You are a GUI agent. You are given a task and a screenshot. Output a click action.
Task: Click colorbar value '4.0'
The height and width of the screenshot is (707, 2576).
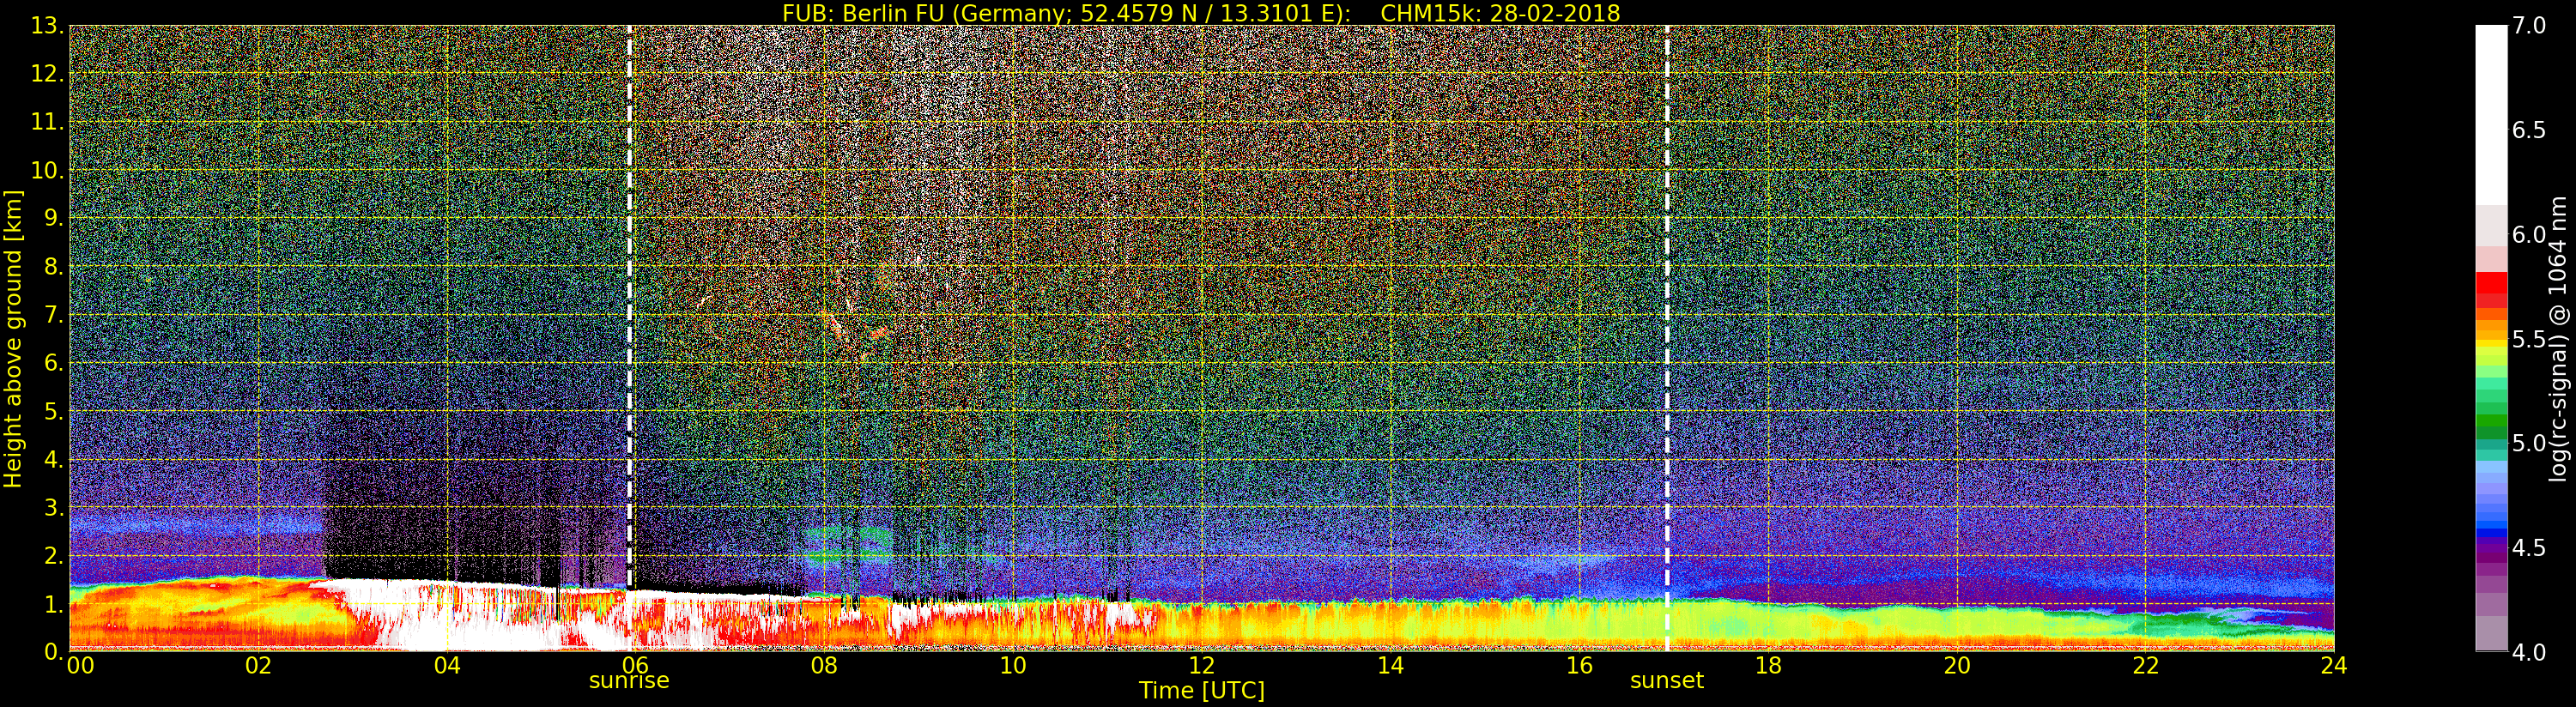click(x=2529, y=652)
